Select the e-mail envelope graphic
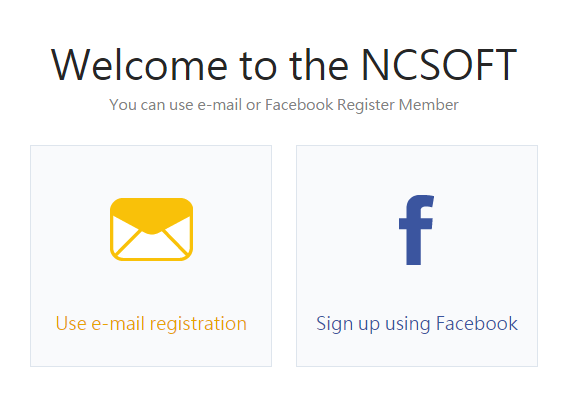Viewport: 566px width, 393px height. [151, 229]
